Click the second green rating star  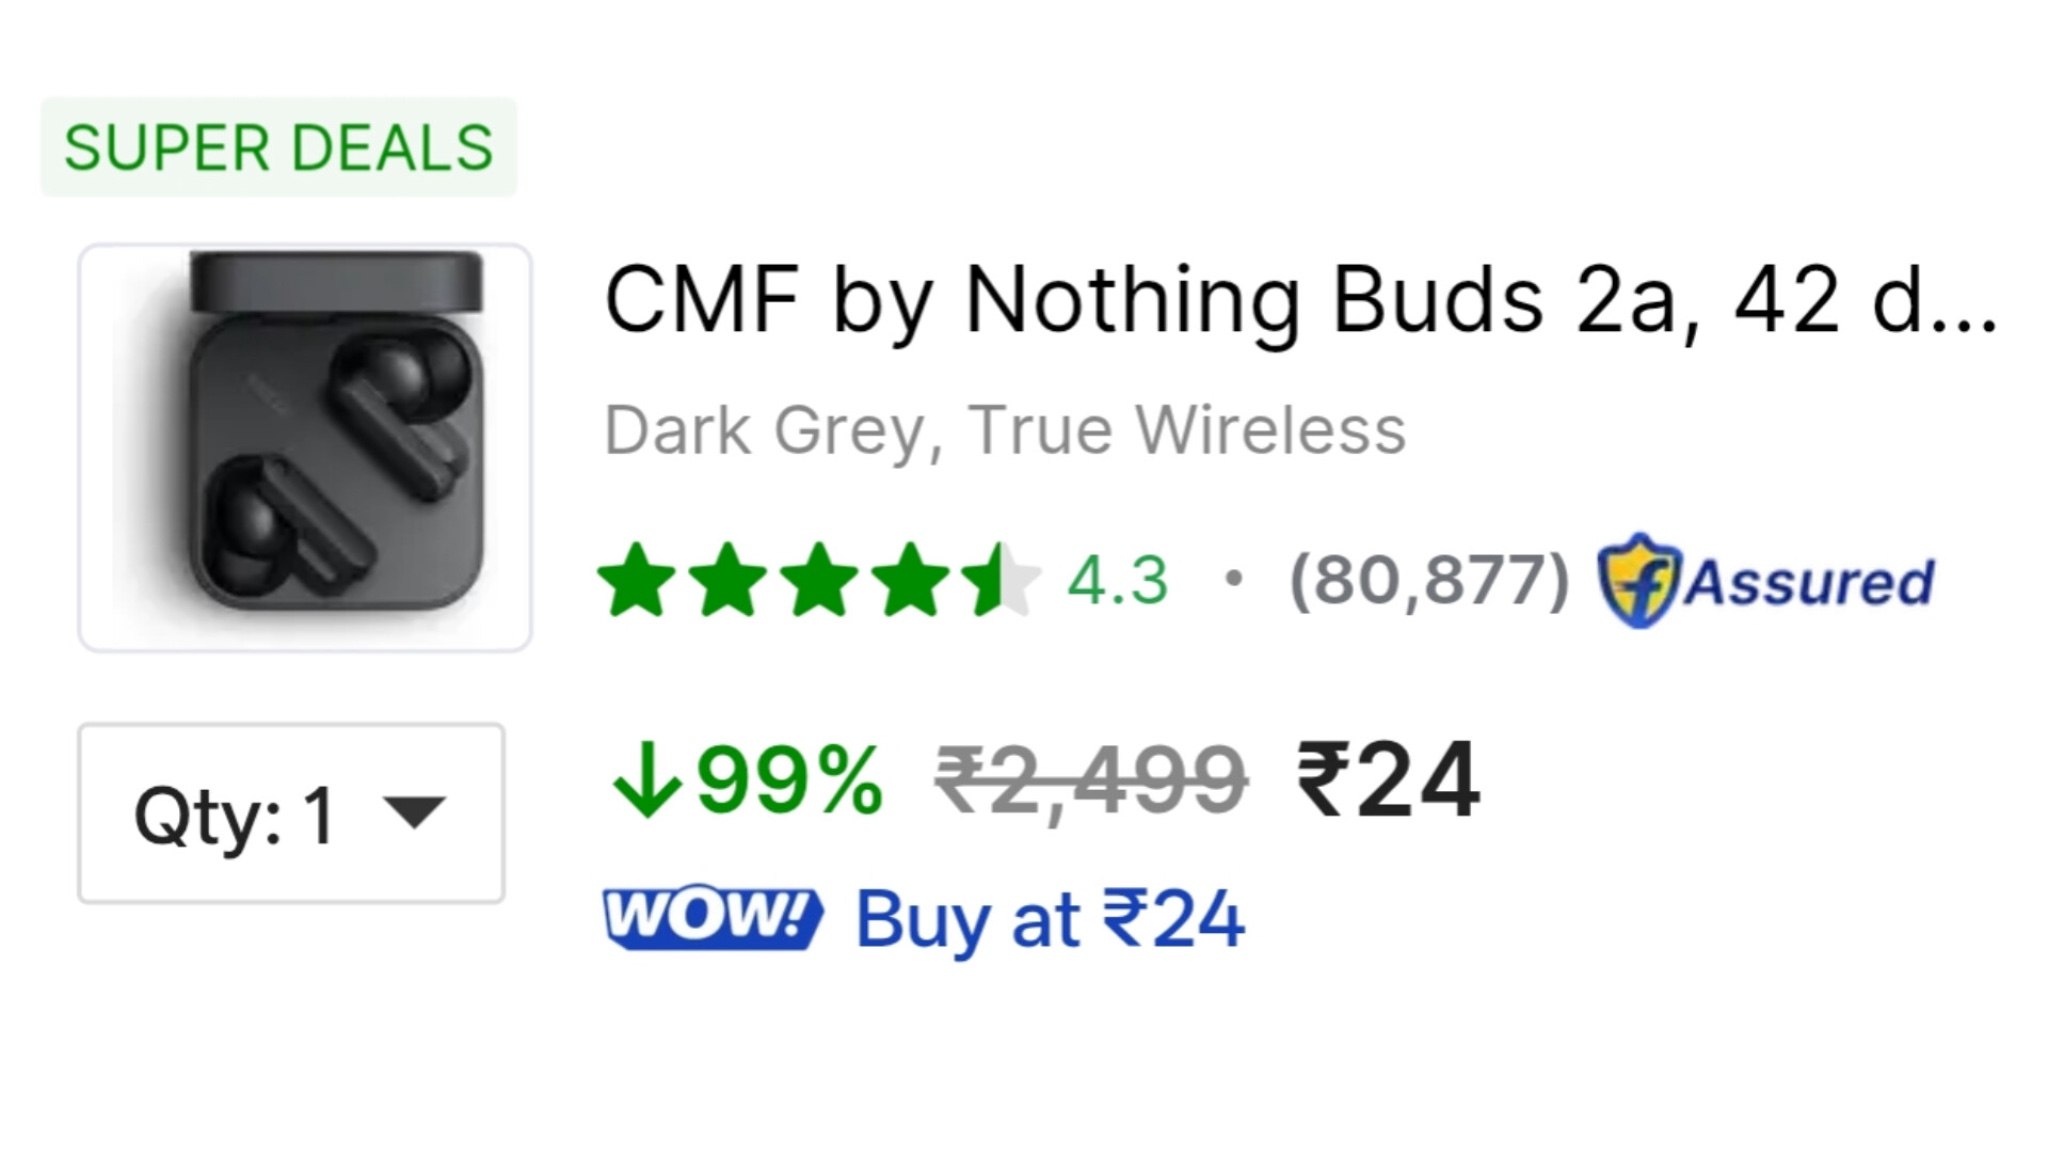[728, 580]
